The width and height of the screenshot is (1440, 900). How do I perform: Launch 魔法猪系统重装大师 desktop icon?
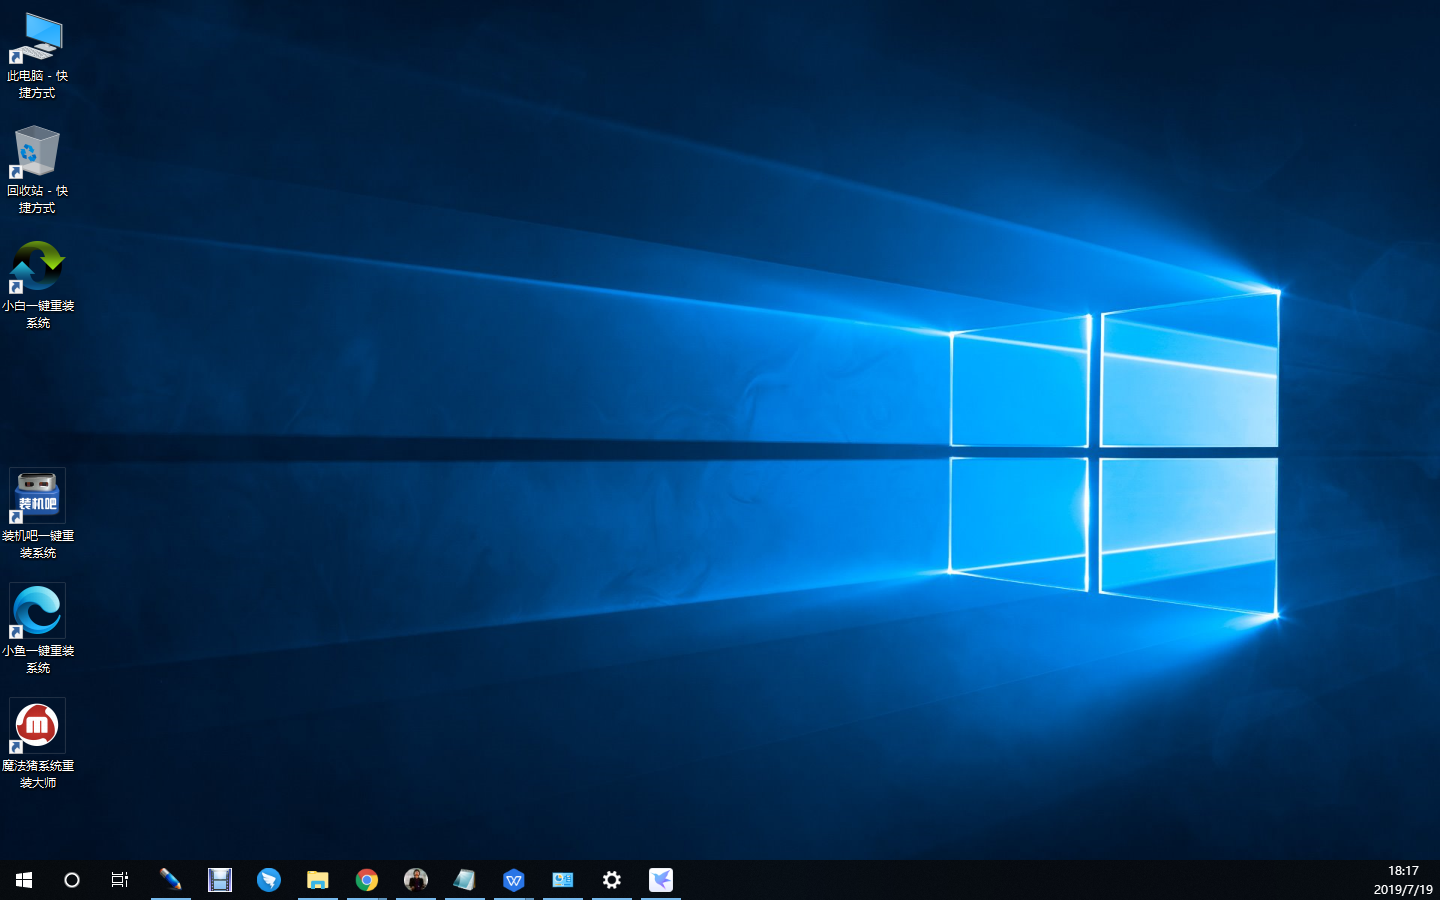pos(37,727)
